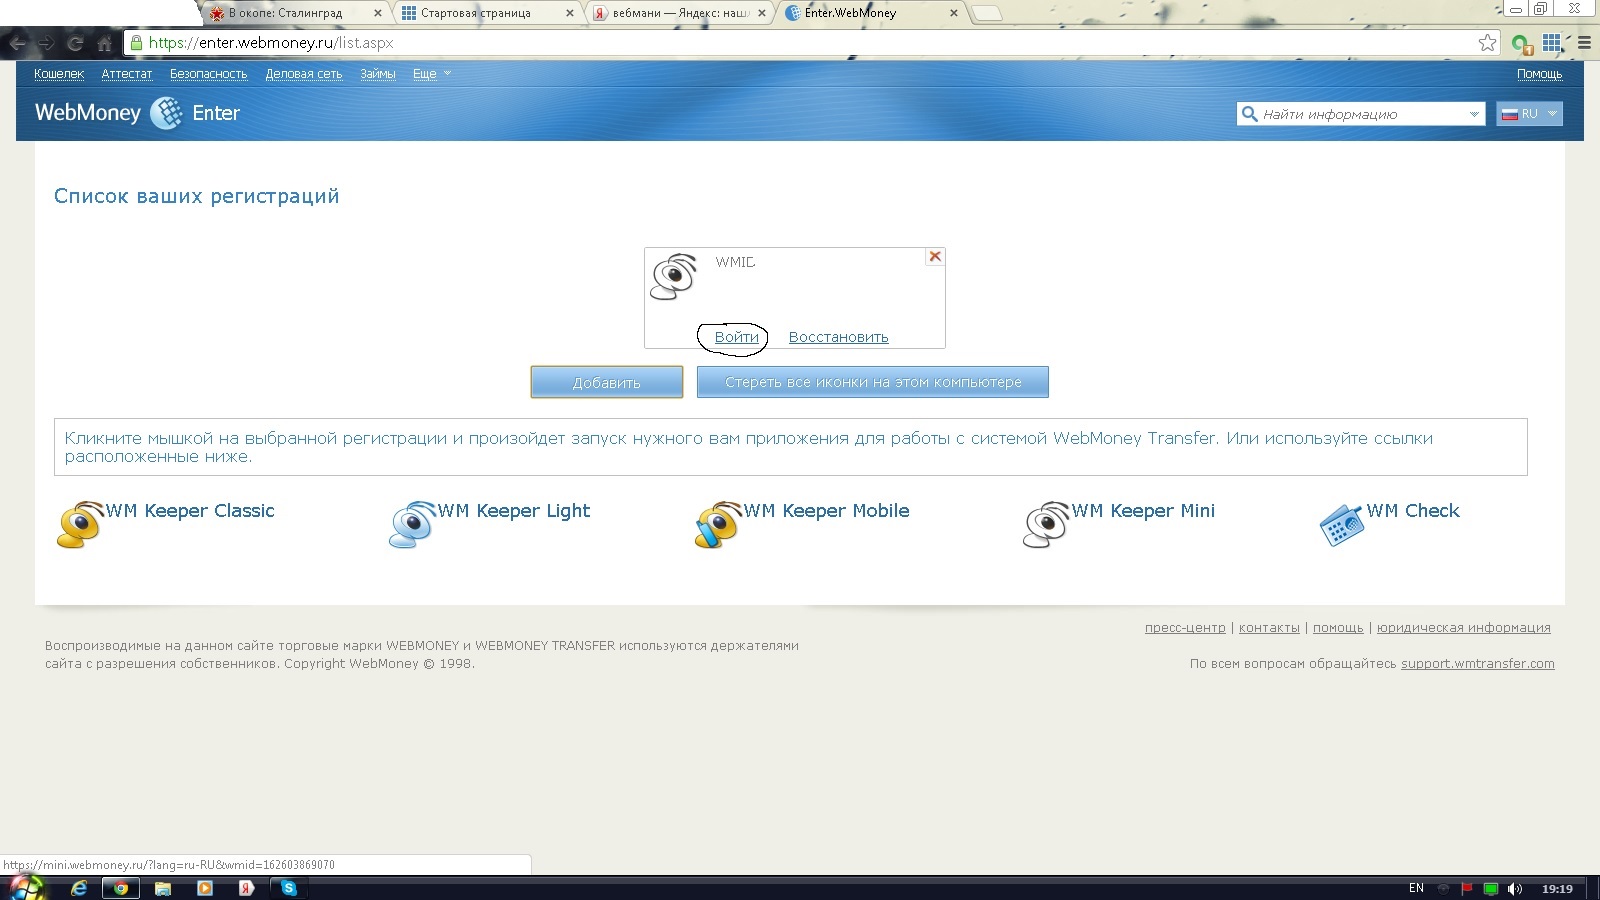The height and width of the screenshot is (900, 1600).
Task: Open the Аттестат menu item
Action: coord(127,74)
